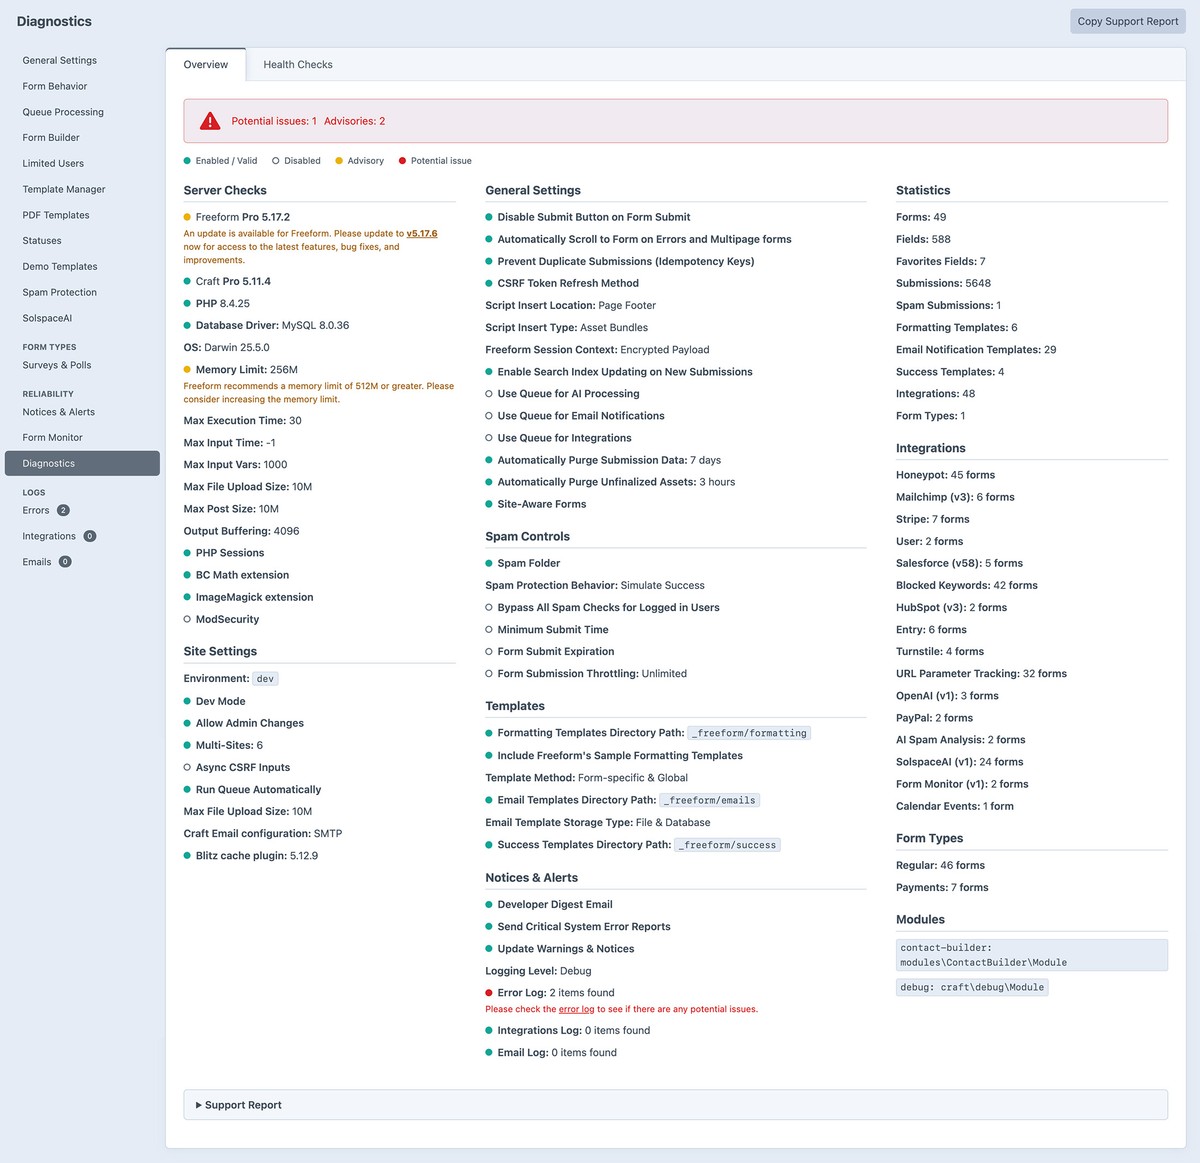Open Emails log in sidebar
The width and height of the screenshot is (1200, 1163).
click(x=37, y=562)
